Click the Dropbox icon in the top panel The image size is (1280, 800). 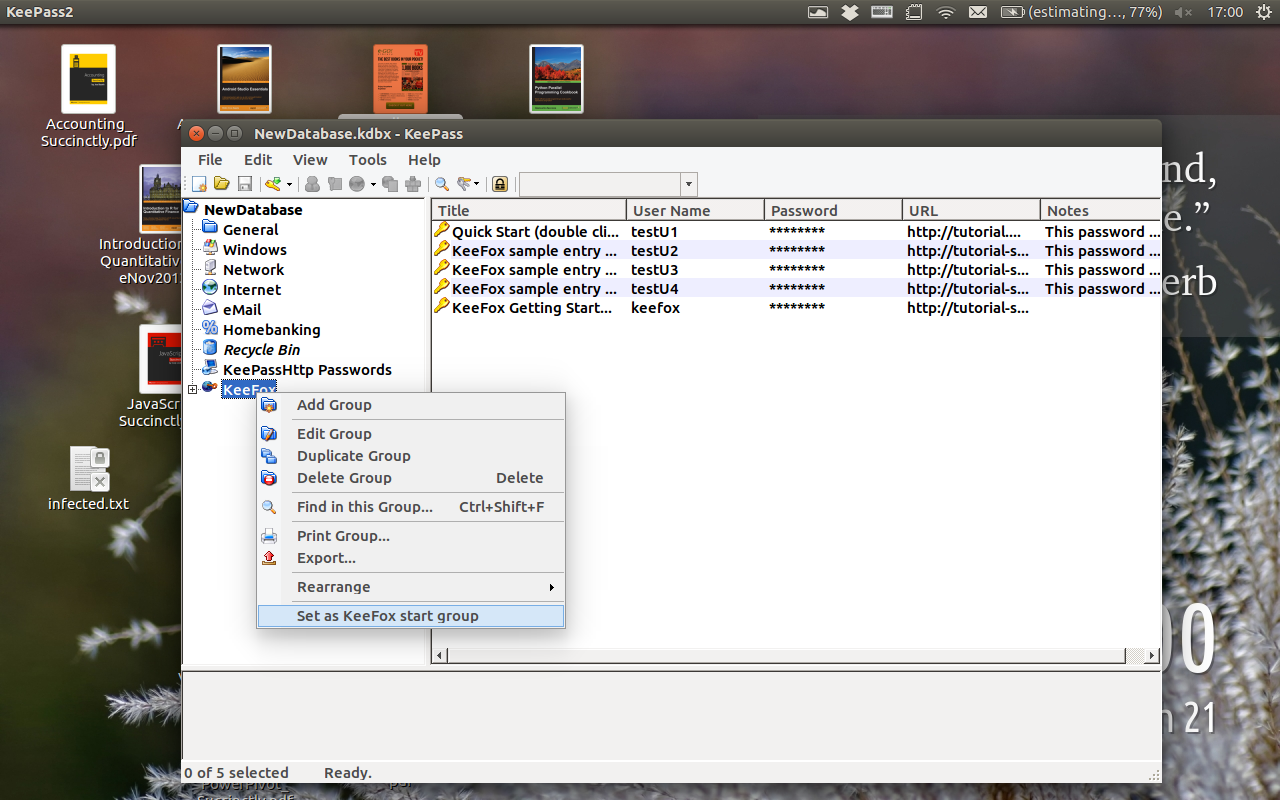[849, 12]
